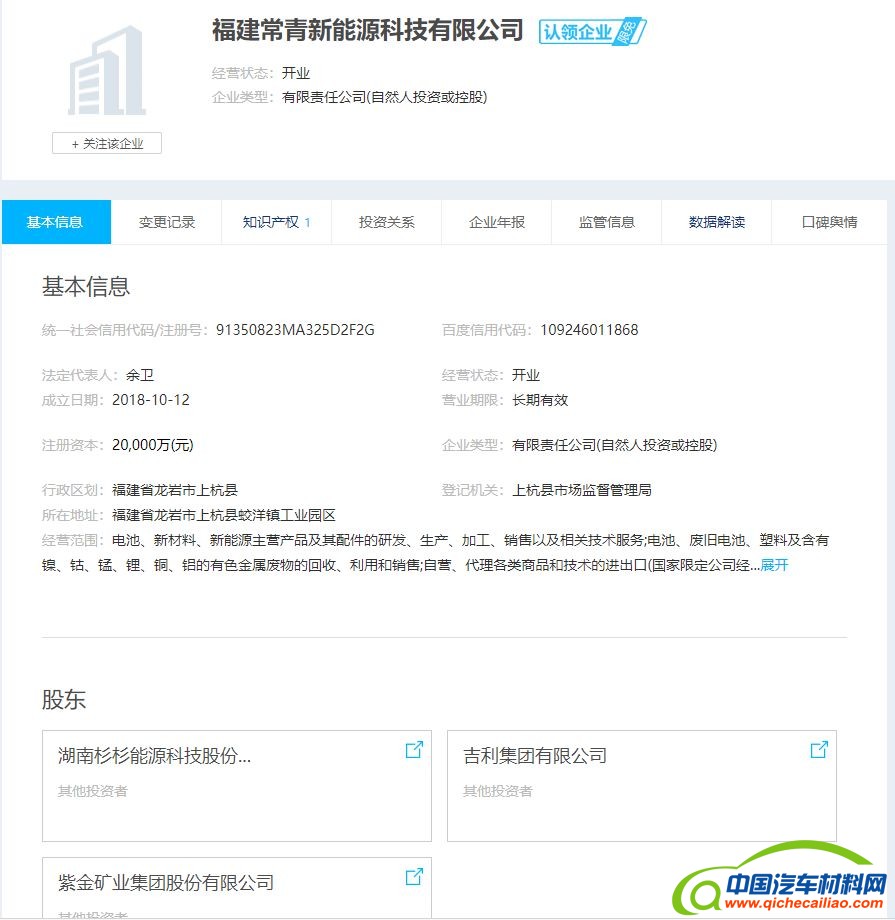This screenshot has height=920, width=895.
Task: Expand the 经营范围 text with 展开
Action: [774, 565]
